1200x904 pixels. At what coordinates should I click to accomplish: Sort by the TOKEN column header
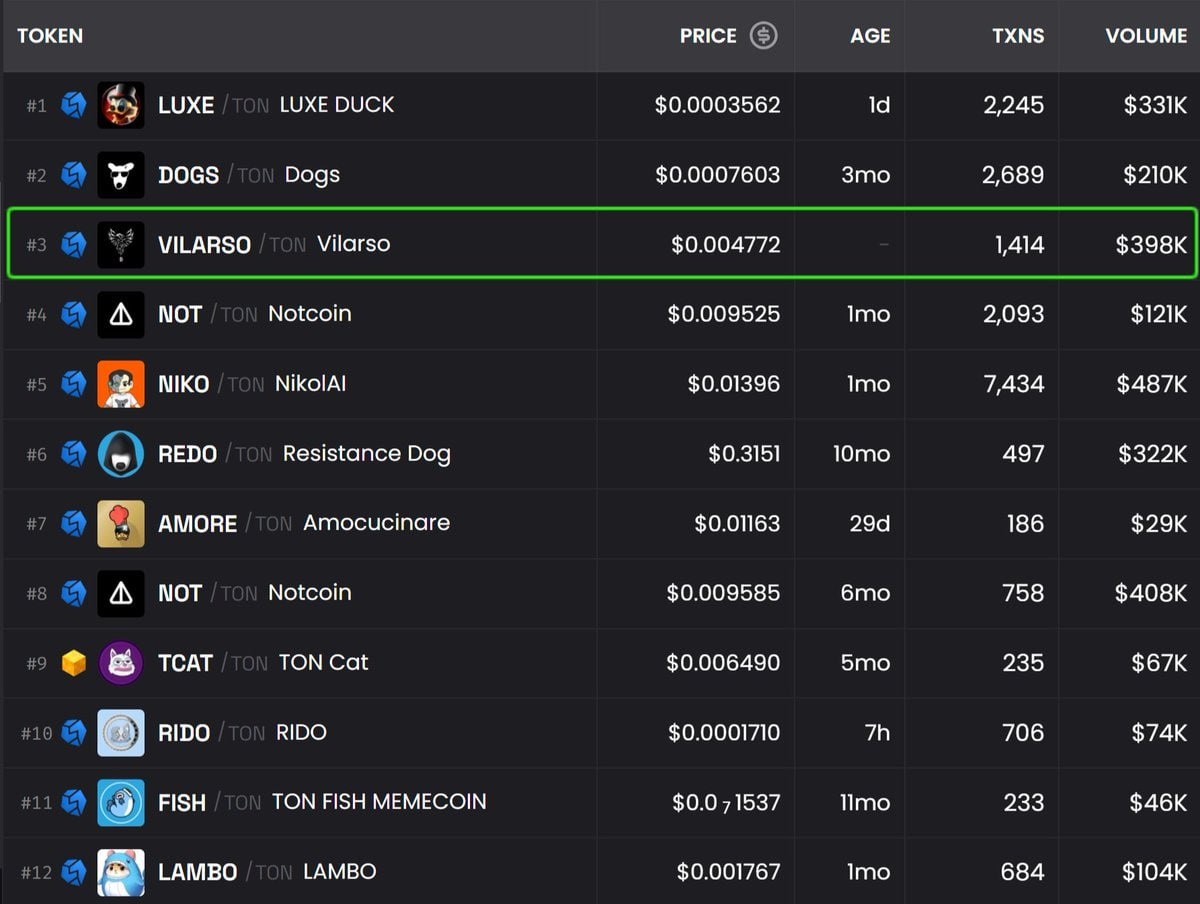50,36
